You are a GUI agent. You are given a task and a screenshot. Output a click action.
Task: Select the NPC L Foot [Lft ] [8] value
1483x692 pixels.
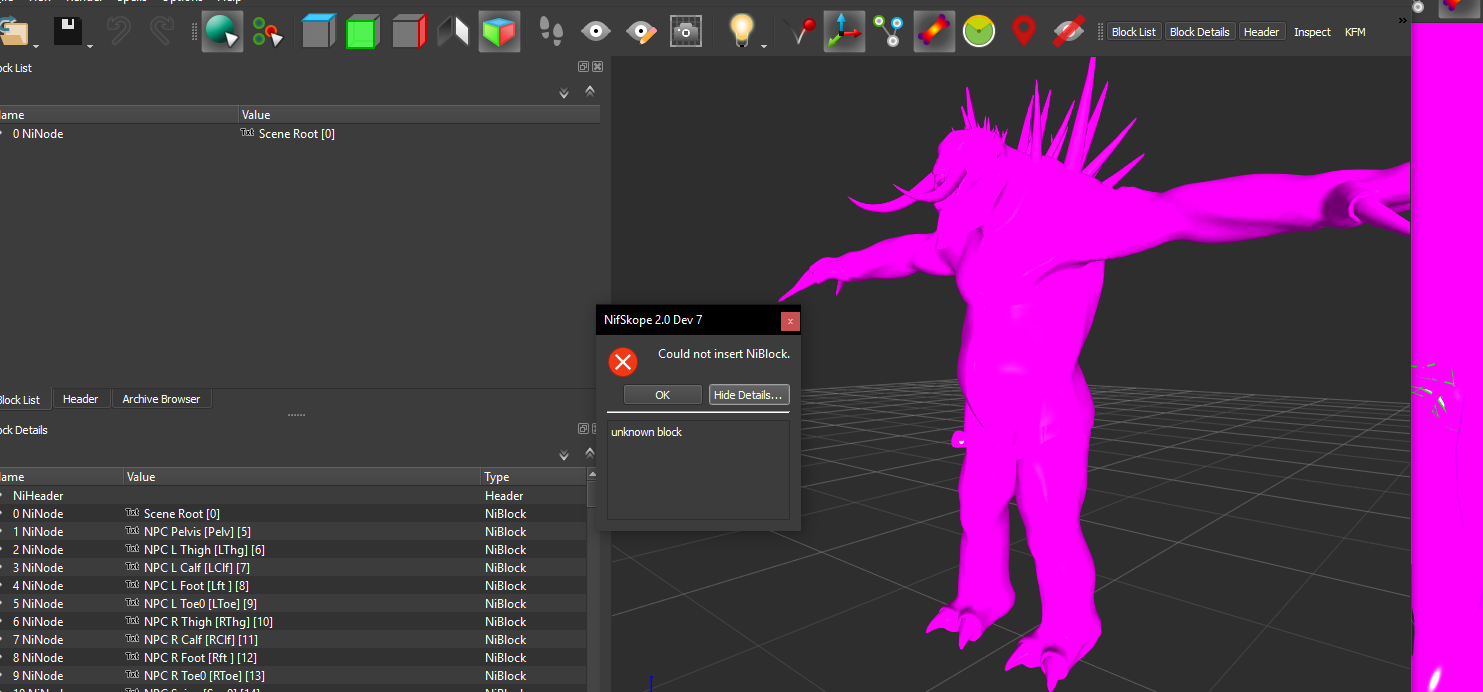coord(196,585)
